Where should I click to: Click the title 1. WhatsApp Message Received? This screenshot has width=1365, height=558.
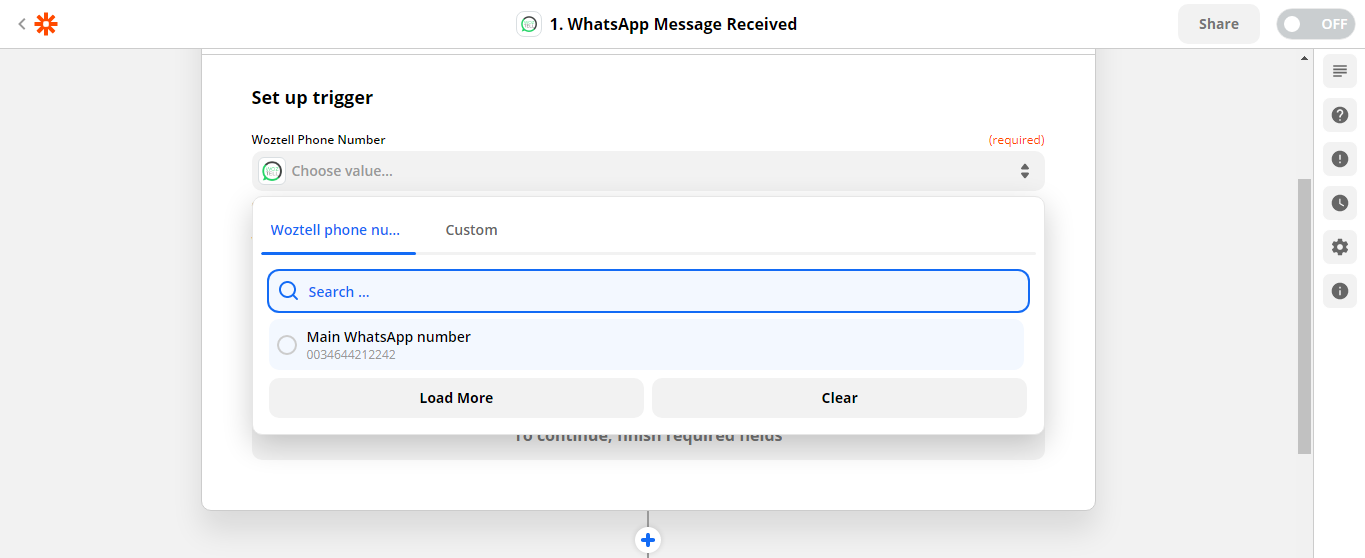click(673, 24)
